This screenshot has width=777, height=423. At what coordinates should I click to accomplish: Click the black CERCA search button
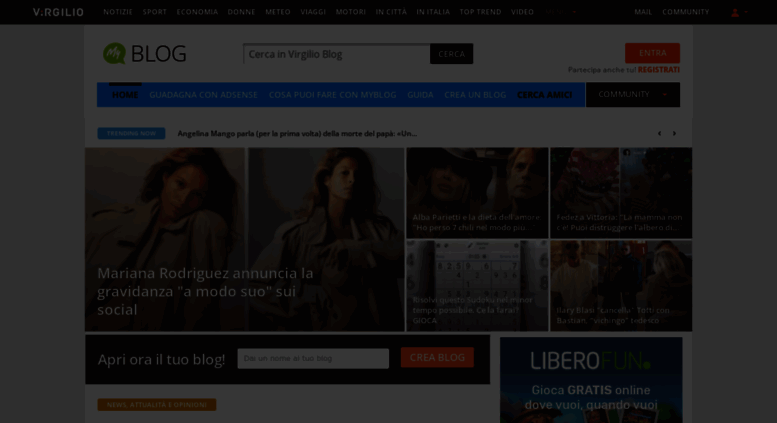click(451, 53)
